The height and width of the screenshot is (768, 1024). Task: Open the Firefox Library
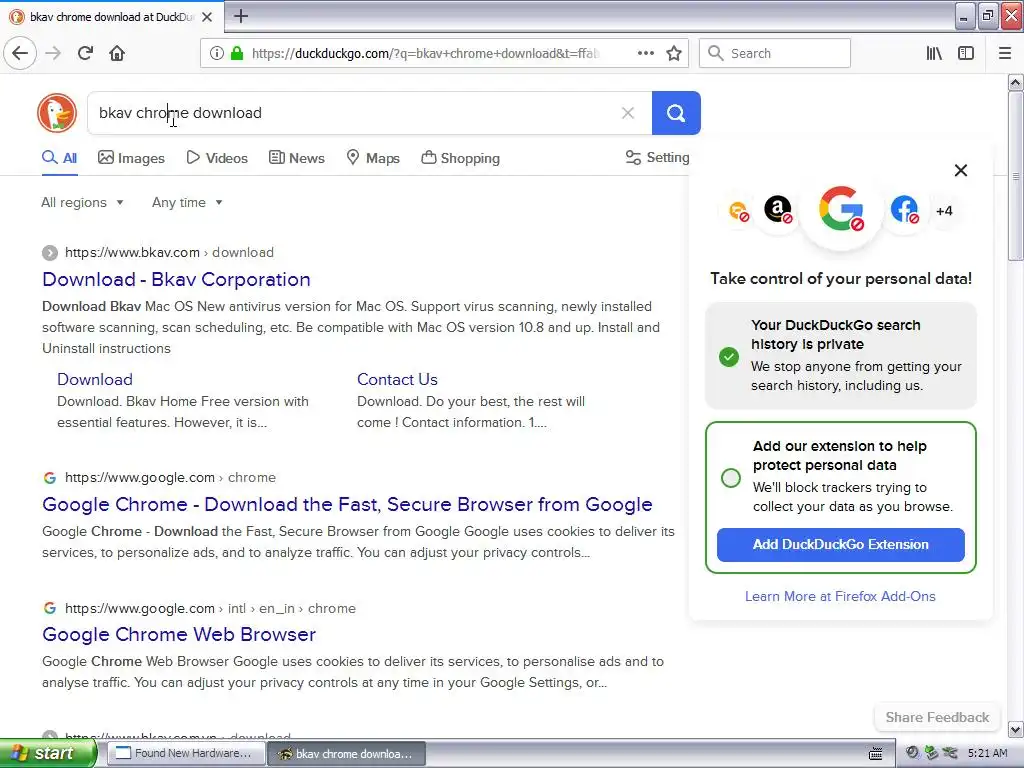pos(934,53)
